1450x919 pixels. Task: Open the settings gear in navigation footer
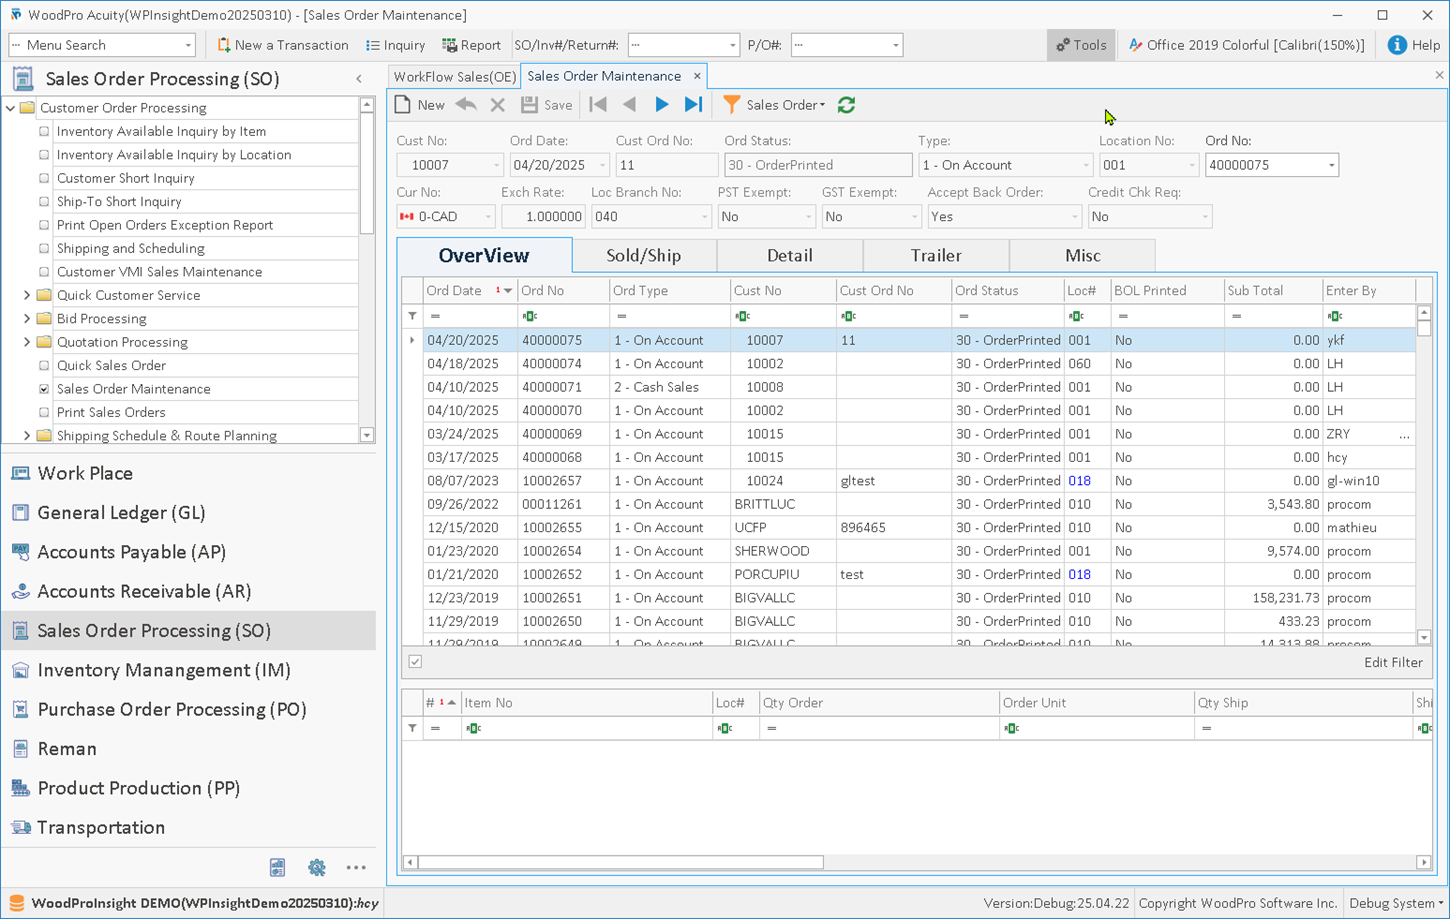(316, 868)
